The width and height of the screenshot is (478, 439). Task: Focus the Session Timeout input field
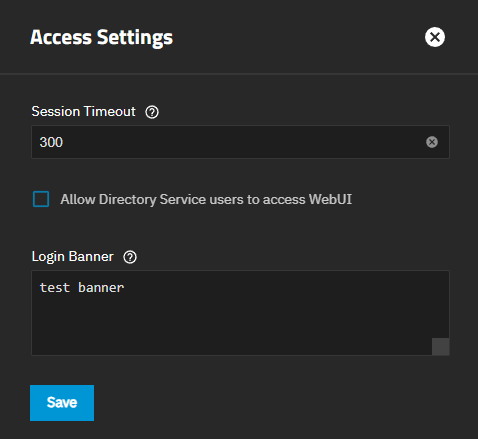pos(240,142)
